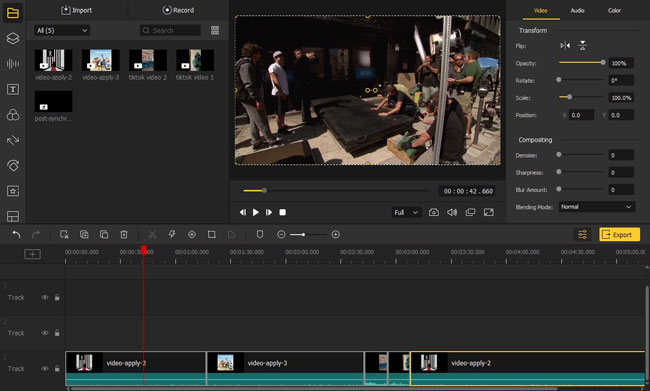The height and width of the screenshot is (391, 650).
Task: Switch to the Audio properties tab
Action: click(x=577, y=10)
